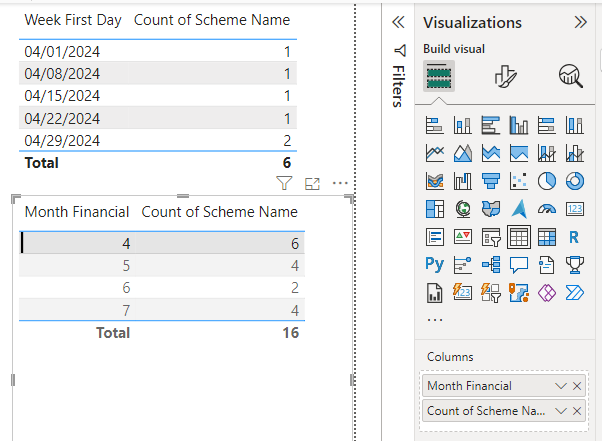
Task: Select the decomposition tree visual
Action: coord(491,265)
